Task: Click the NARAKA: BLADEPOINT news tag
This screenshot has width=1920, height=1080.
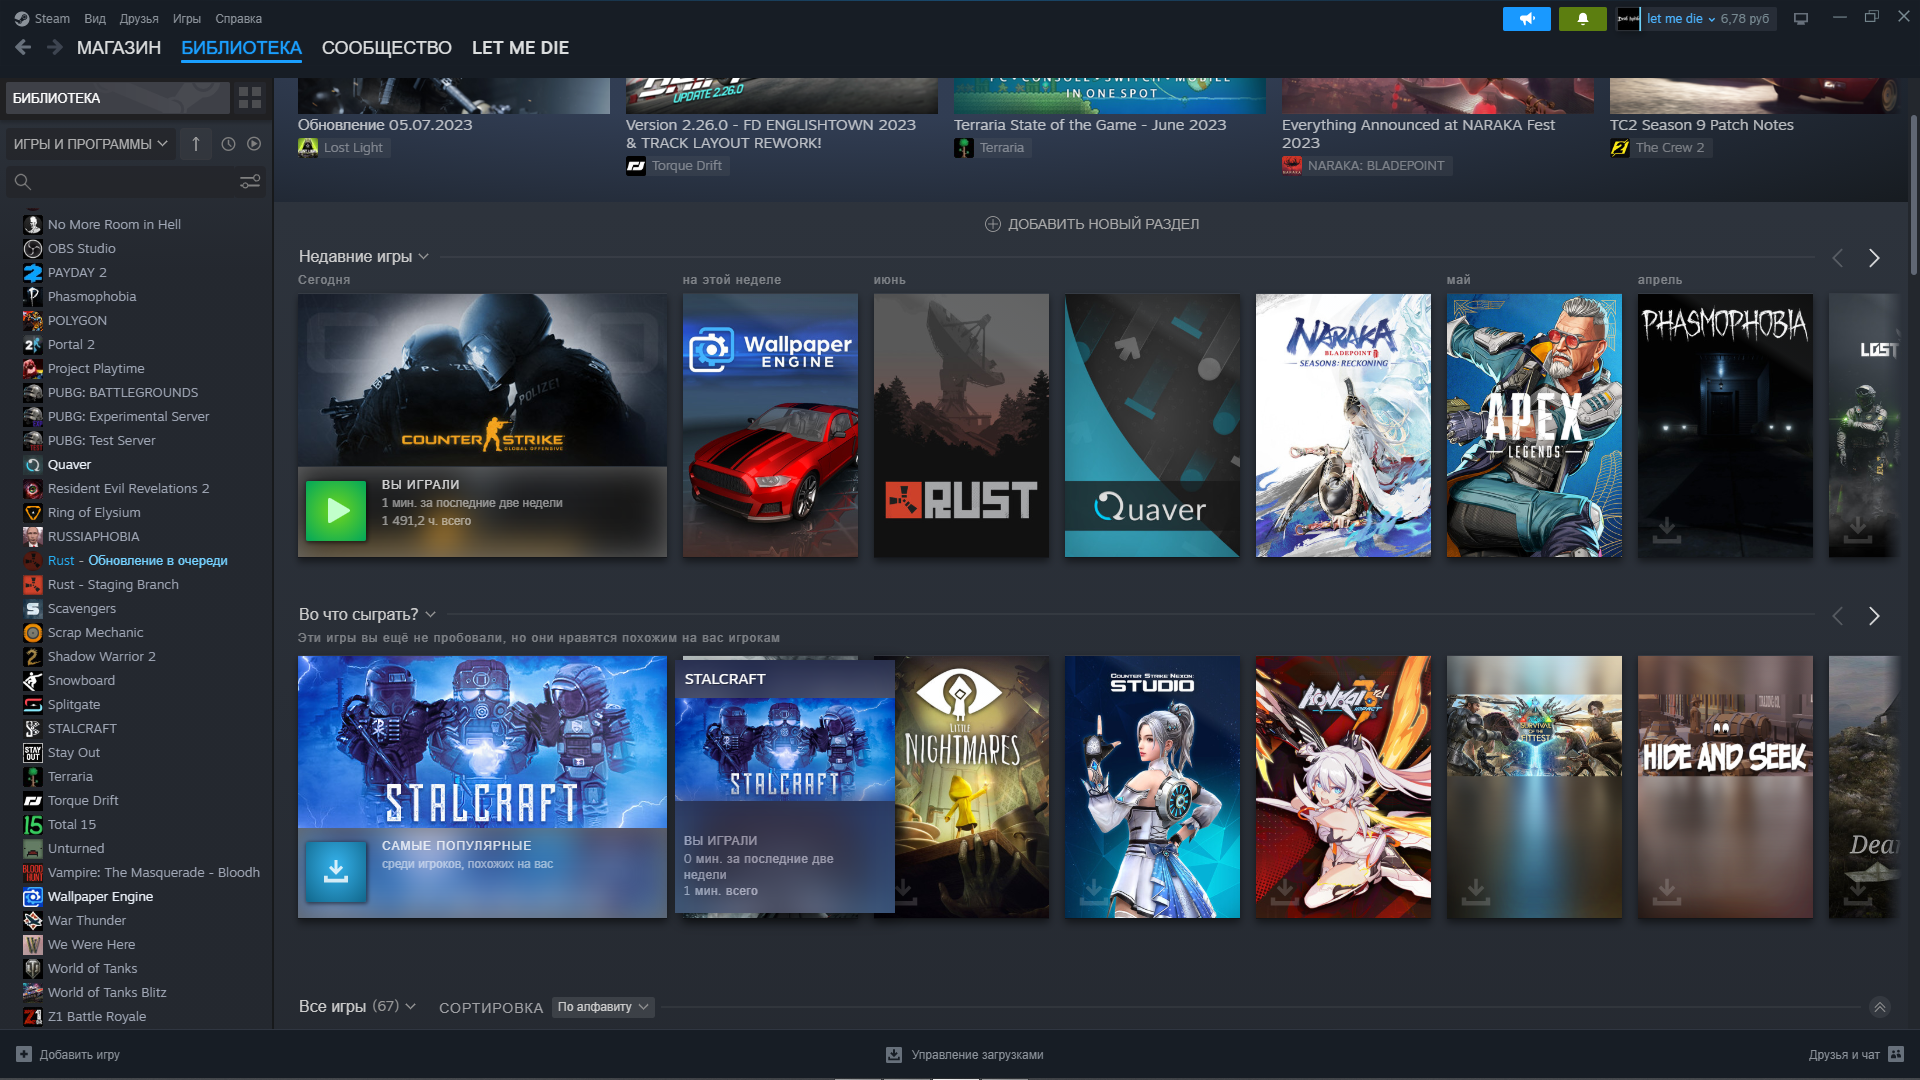Action: coord(1366,166)
